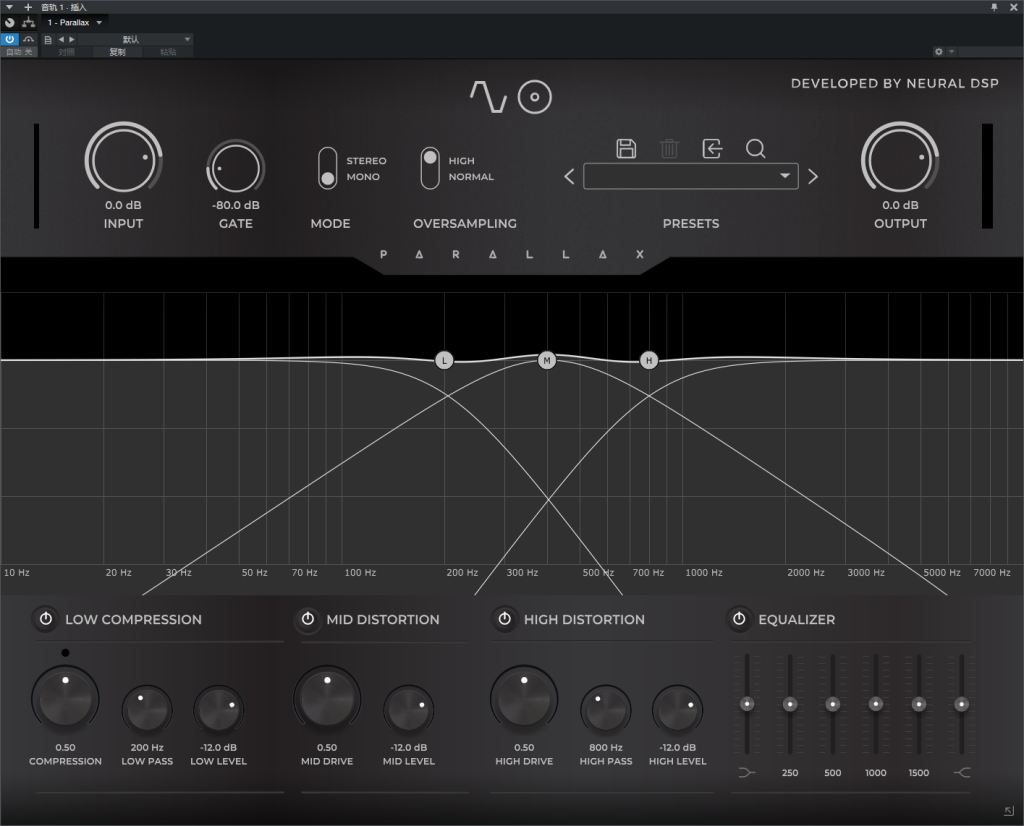1024x826 pixels.
Task: Toggle the automation off (自动:关) button
Action: click(19, 52)
